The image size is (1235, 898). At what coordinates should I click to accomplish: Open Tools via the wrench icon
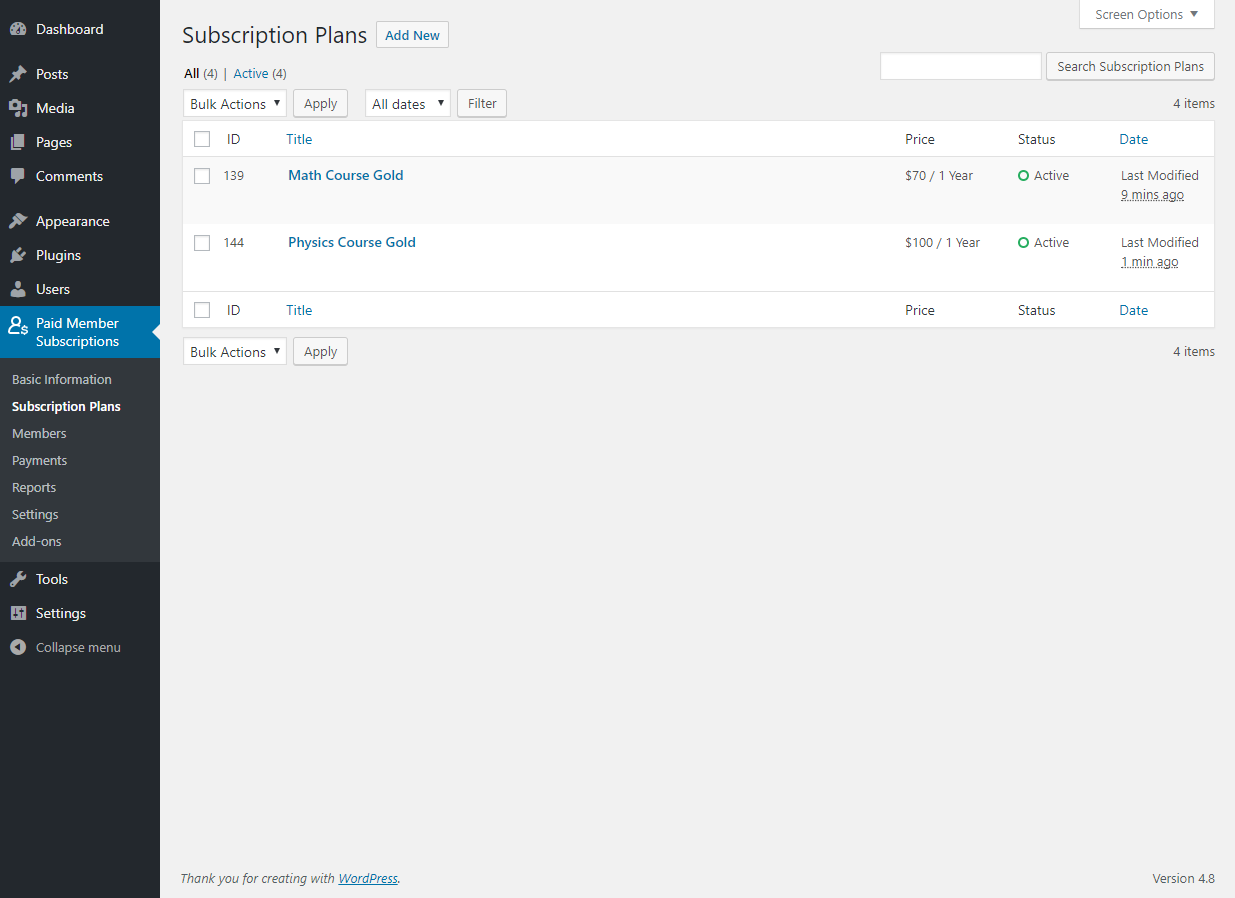[x=20, y=578]
